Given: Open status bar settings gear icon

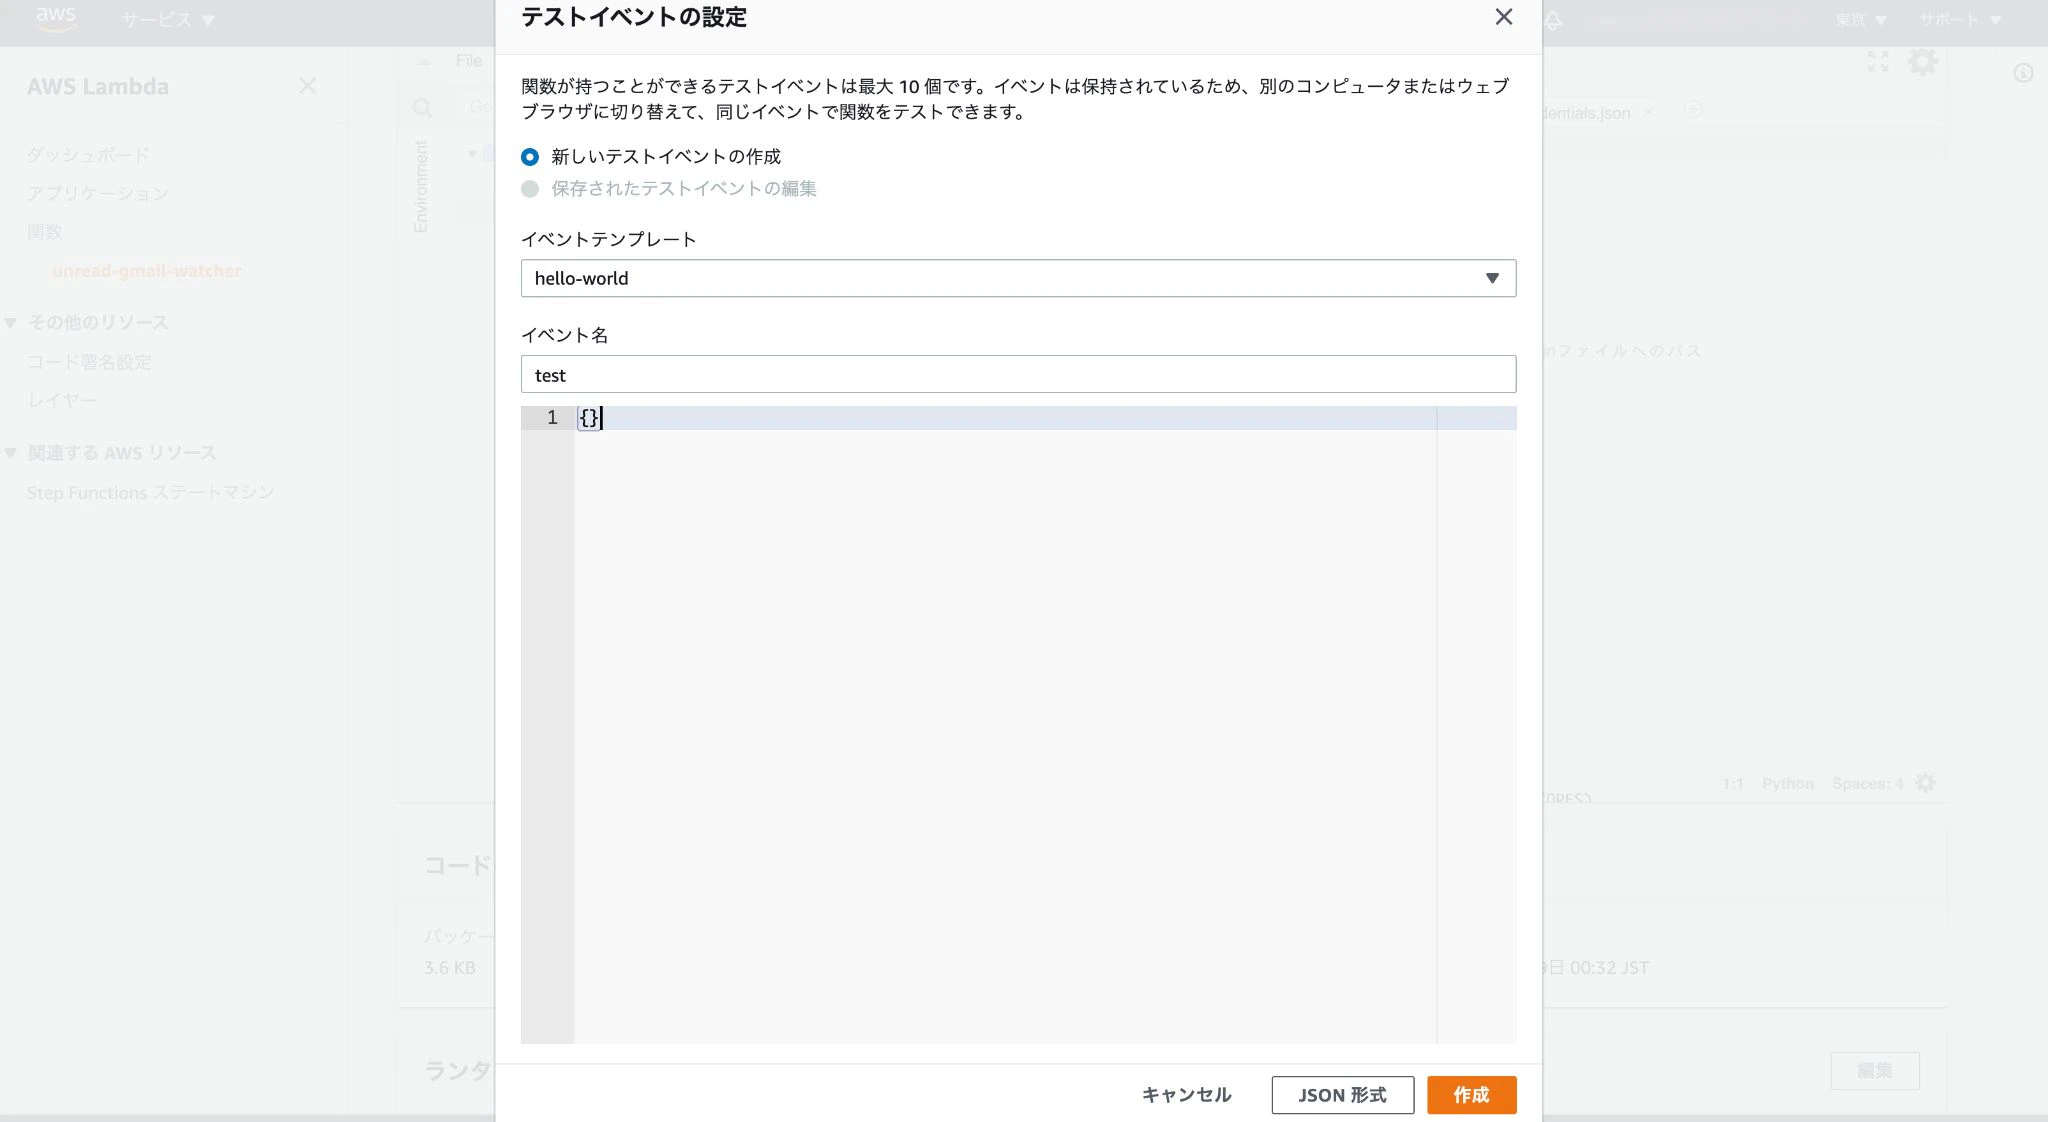Looking at the screenshot, I should [1925, 783].
